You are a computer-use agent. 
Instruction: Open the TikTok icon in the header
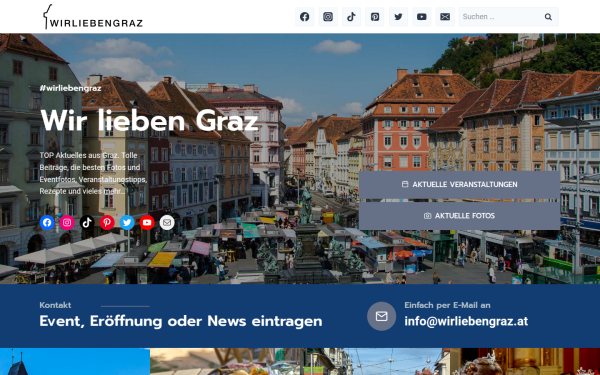point(351,17)
